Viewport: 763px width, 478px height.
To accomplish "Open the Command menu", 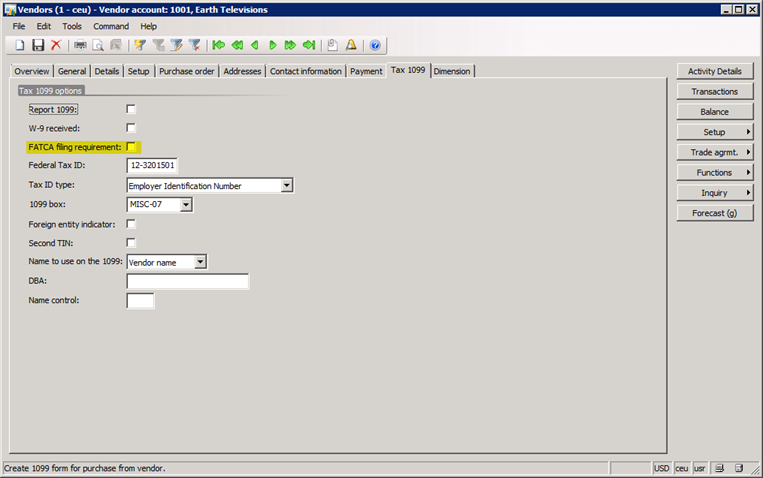I will 111,26.
